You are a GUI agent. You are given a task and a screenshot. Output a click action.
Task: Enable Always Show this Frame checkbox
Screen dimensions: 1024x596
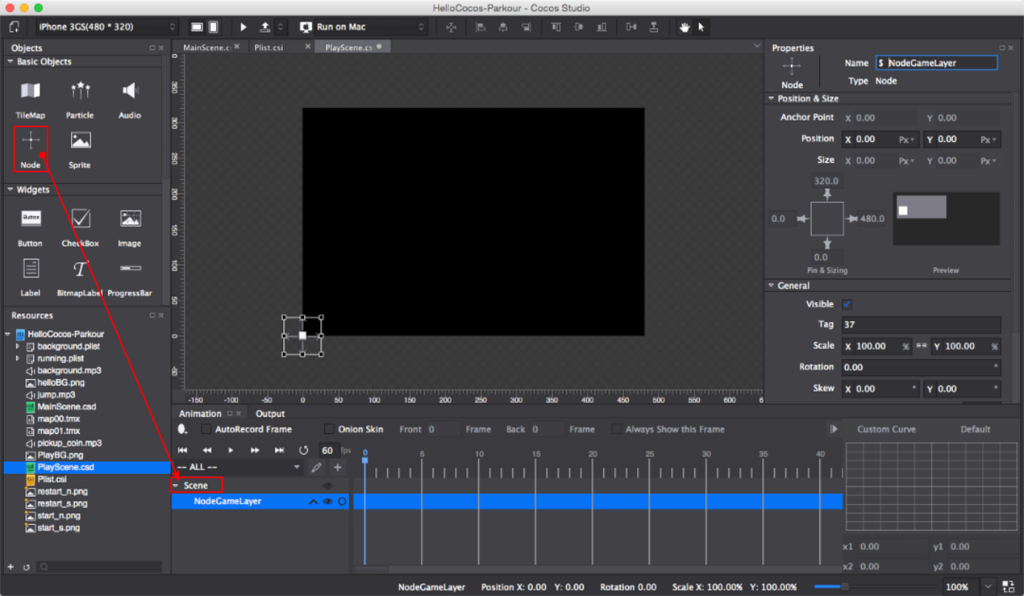coord(616,429)
